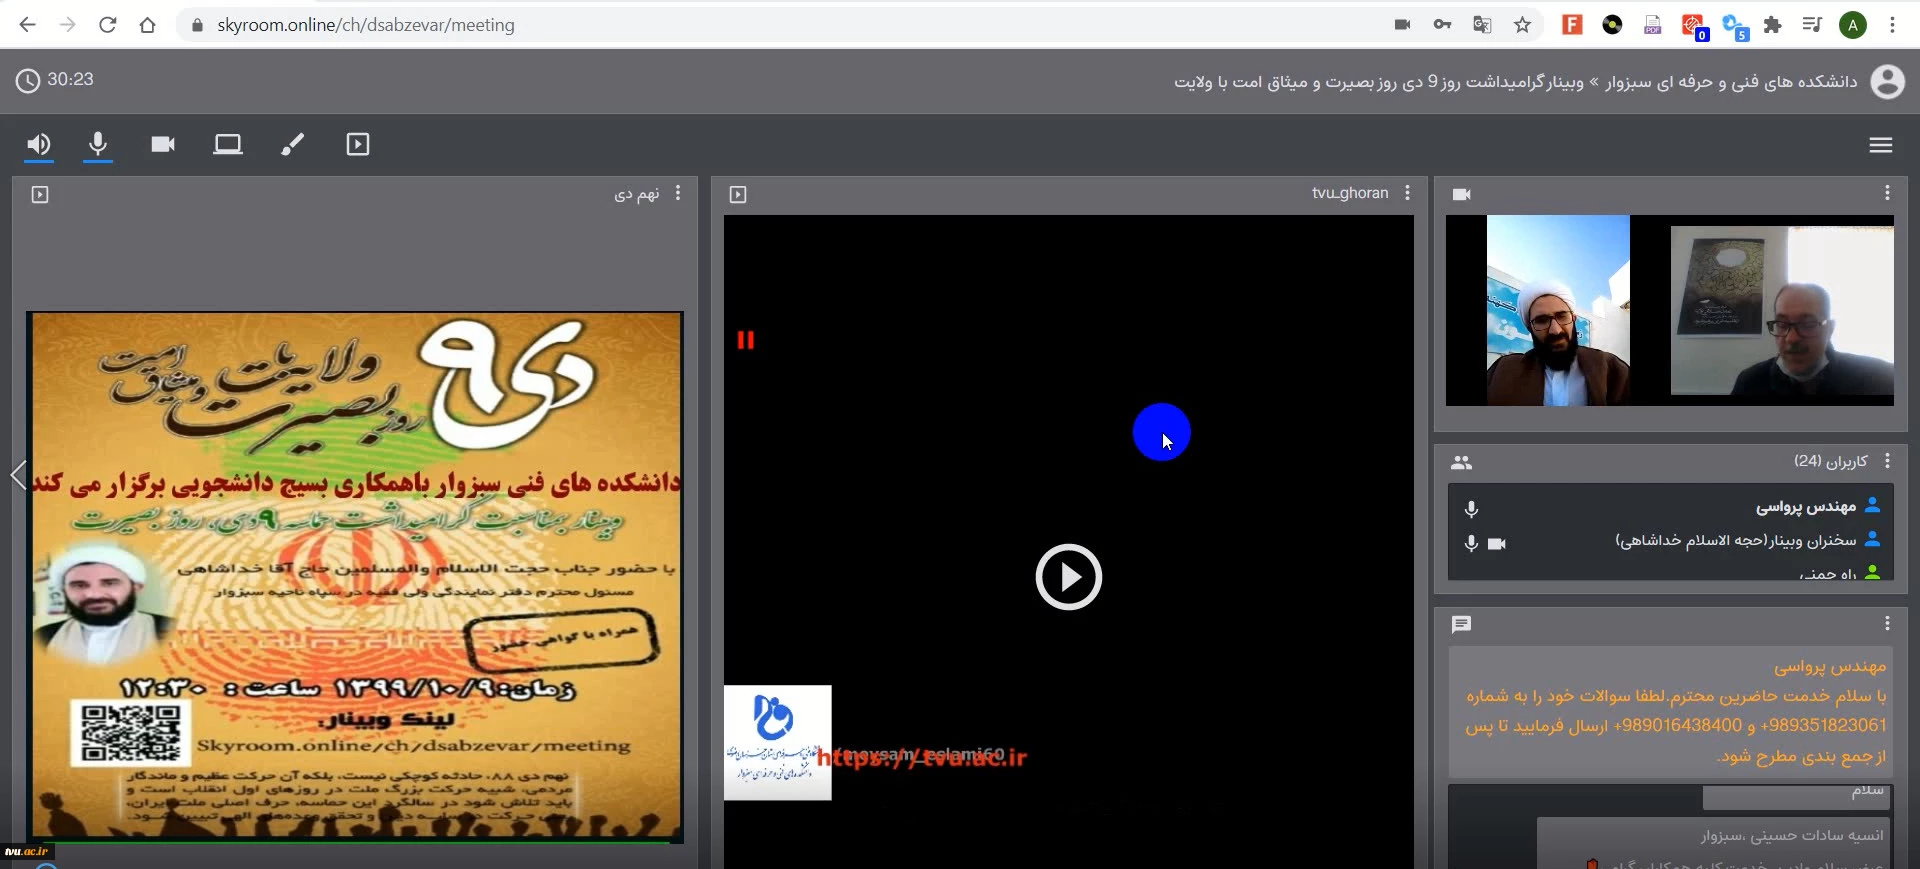The height and width of the screenshot is (869, 1920).
Task: Click the red pause indicator on video
Action: [x=745, y=341]
